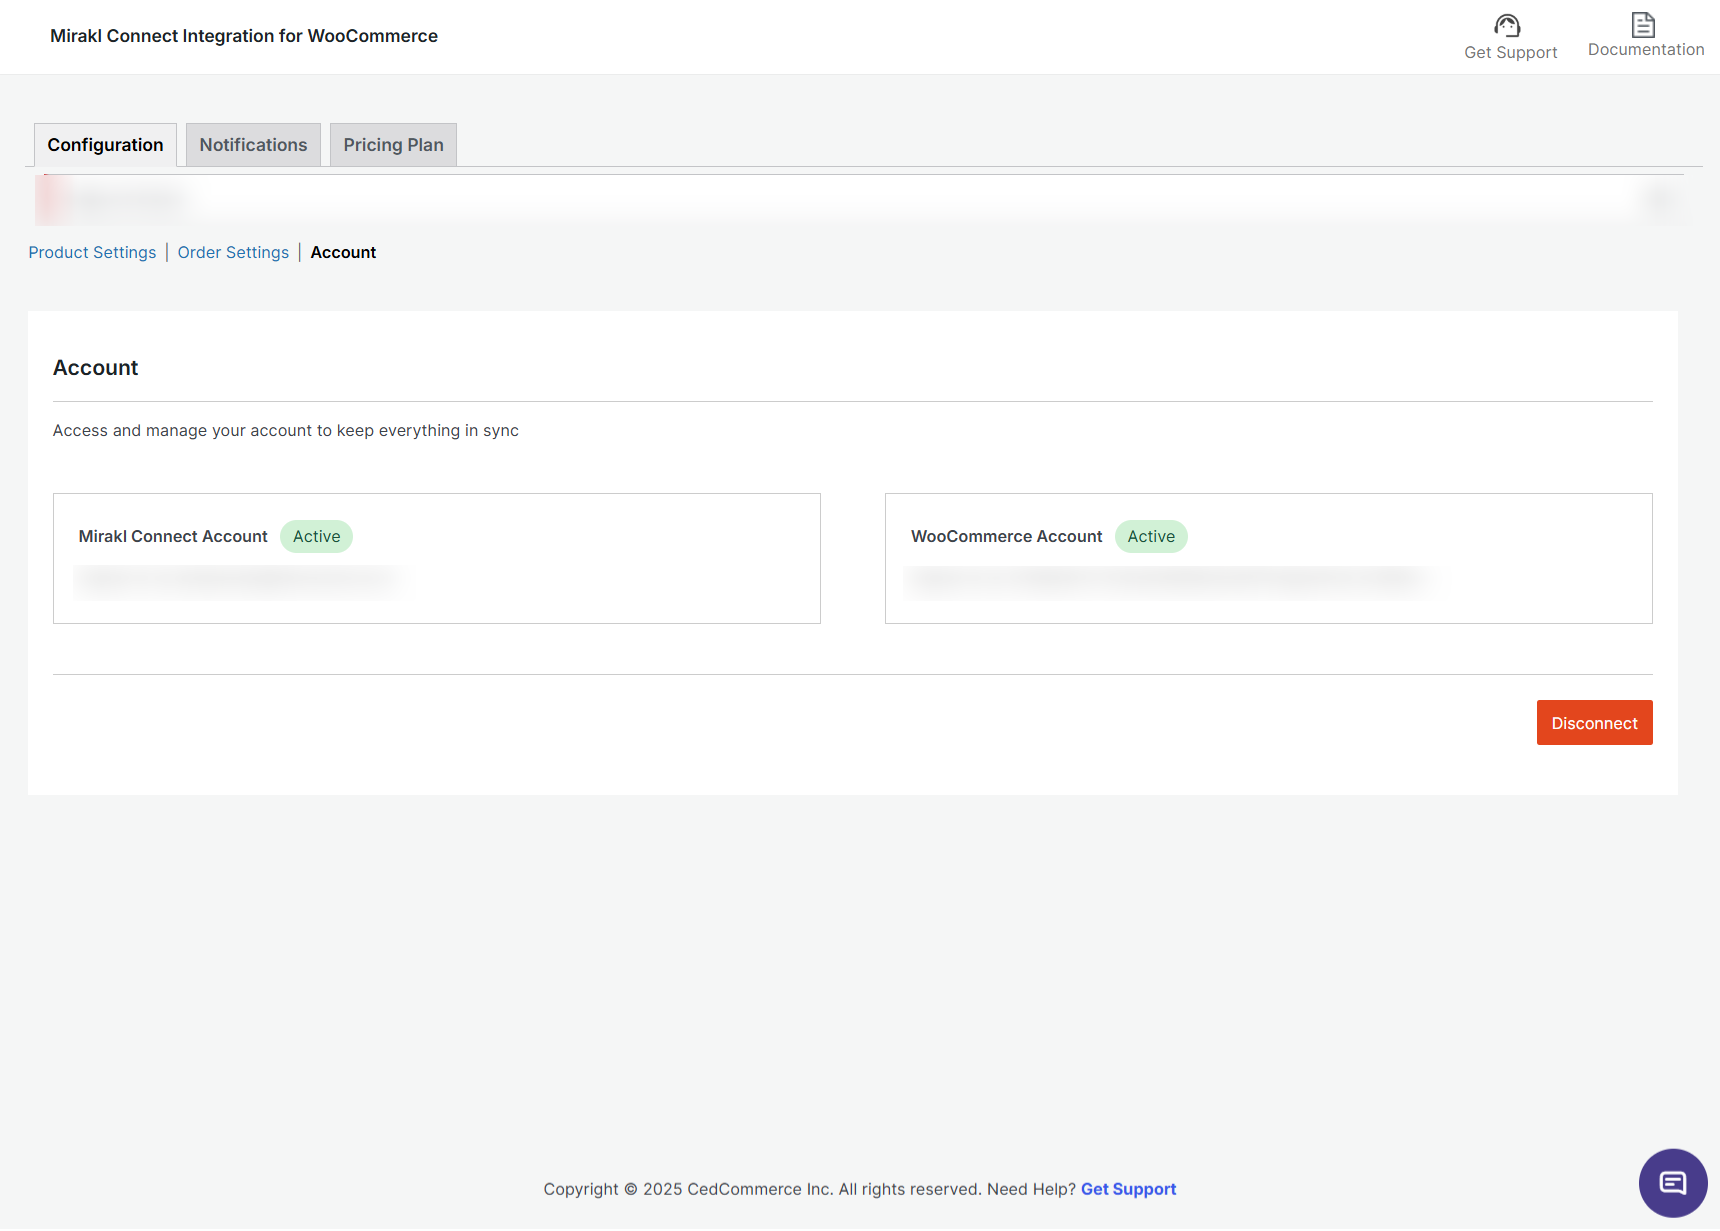Open the live chat widget bubble
Screen dimensions: 1720x1231
point(1672,1183)
